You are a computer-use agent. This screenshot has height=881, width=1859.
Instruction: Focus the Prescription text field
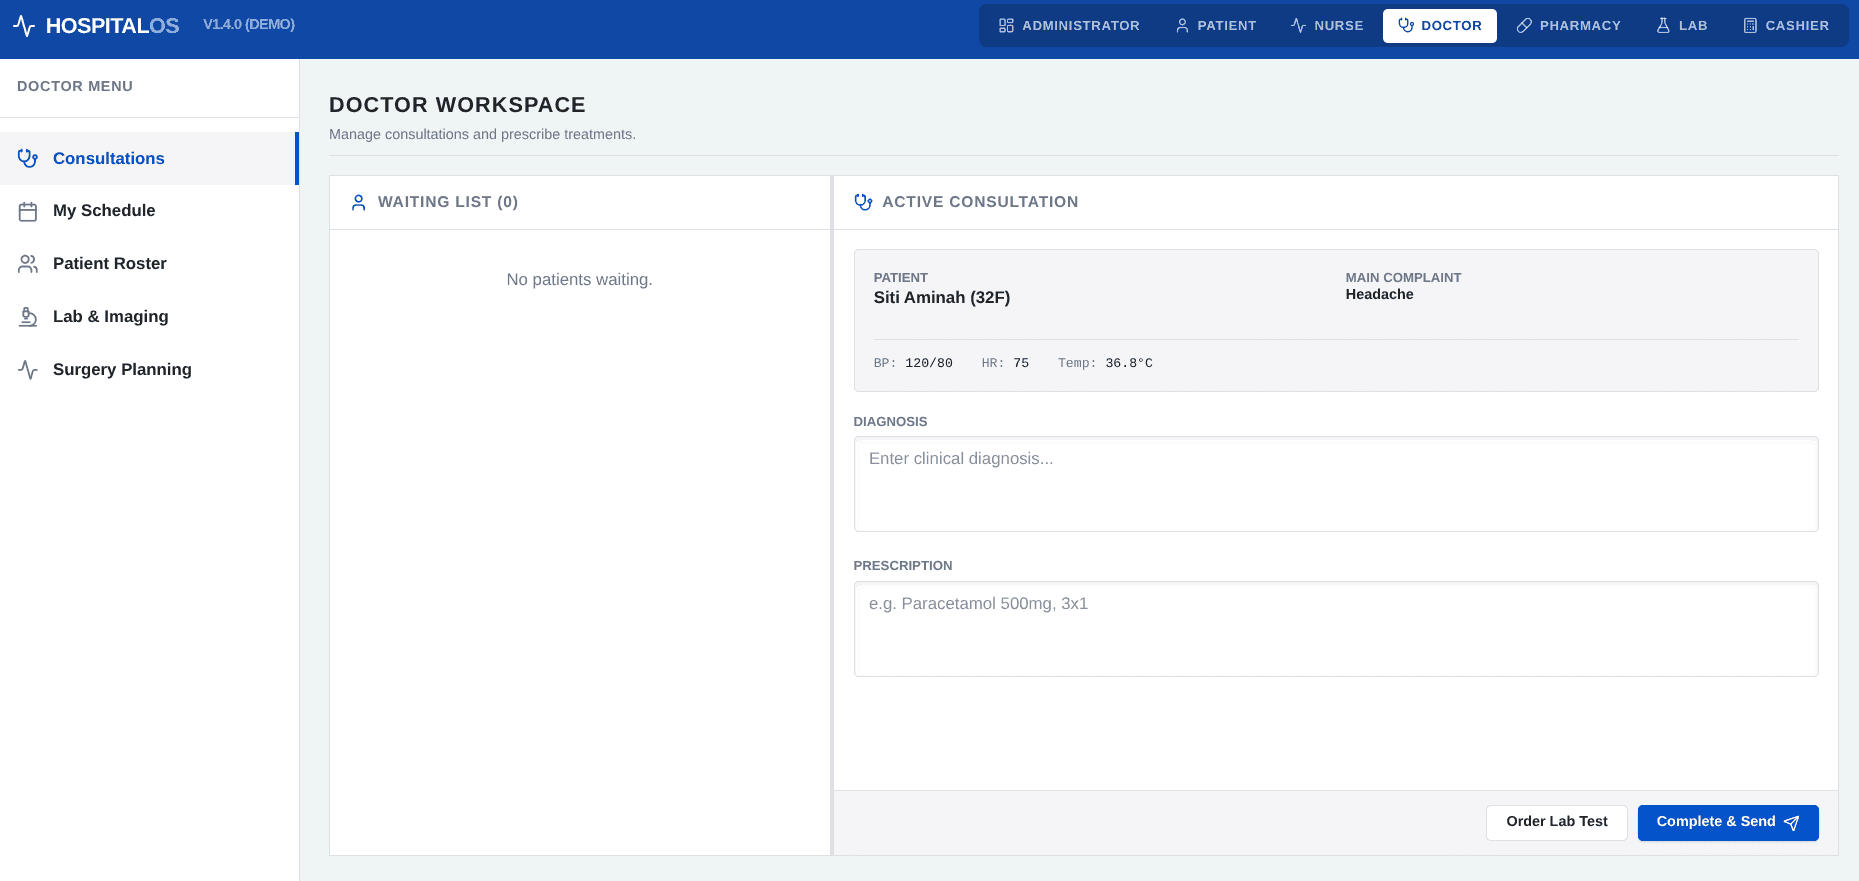click(x=1336, y=629)
